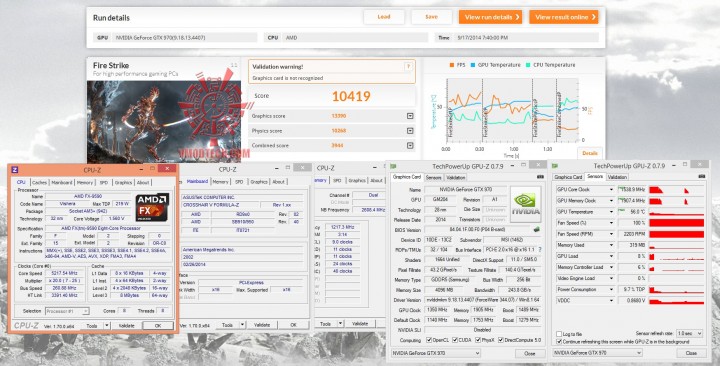
Task: Open Memory tab in front CPU-Z window
Action: coord(85,182)
